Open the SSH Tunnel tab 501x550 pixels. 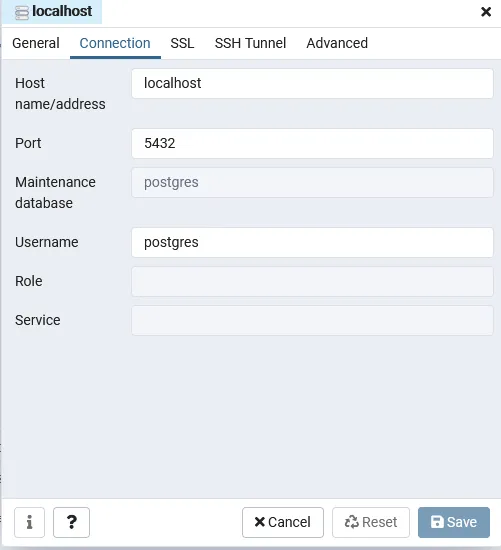coord(250,43)
